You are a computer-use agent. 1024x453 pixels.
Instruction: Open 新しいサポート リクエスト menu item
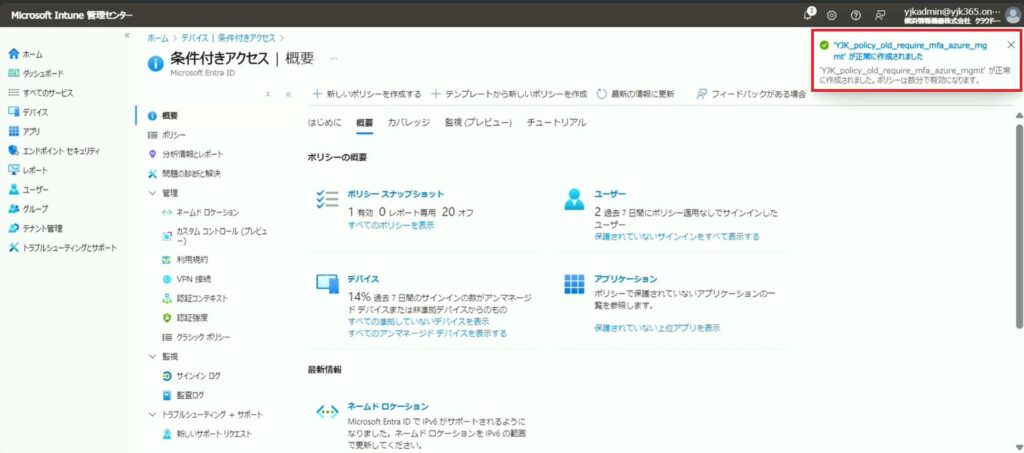[x=207, y=434]
